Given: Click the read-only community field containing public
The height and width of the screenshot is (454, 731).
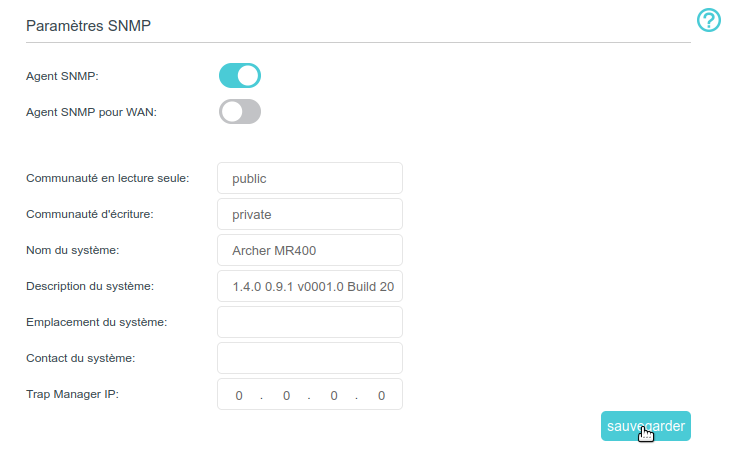Looking at the screenshot, I should click(309, 178).
